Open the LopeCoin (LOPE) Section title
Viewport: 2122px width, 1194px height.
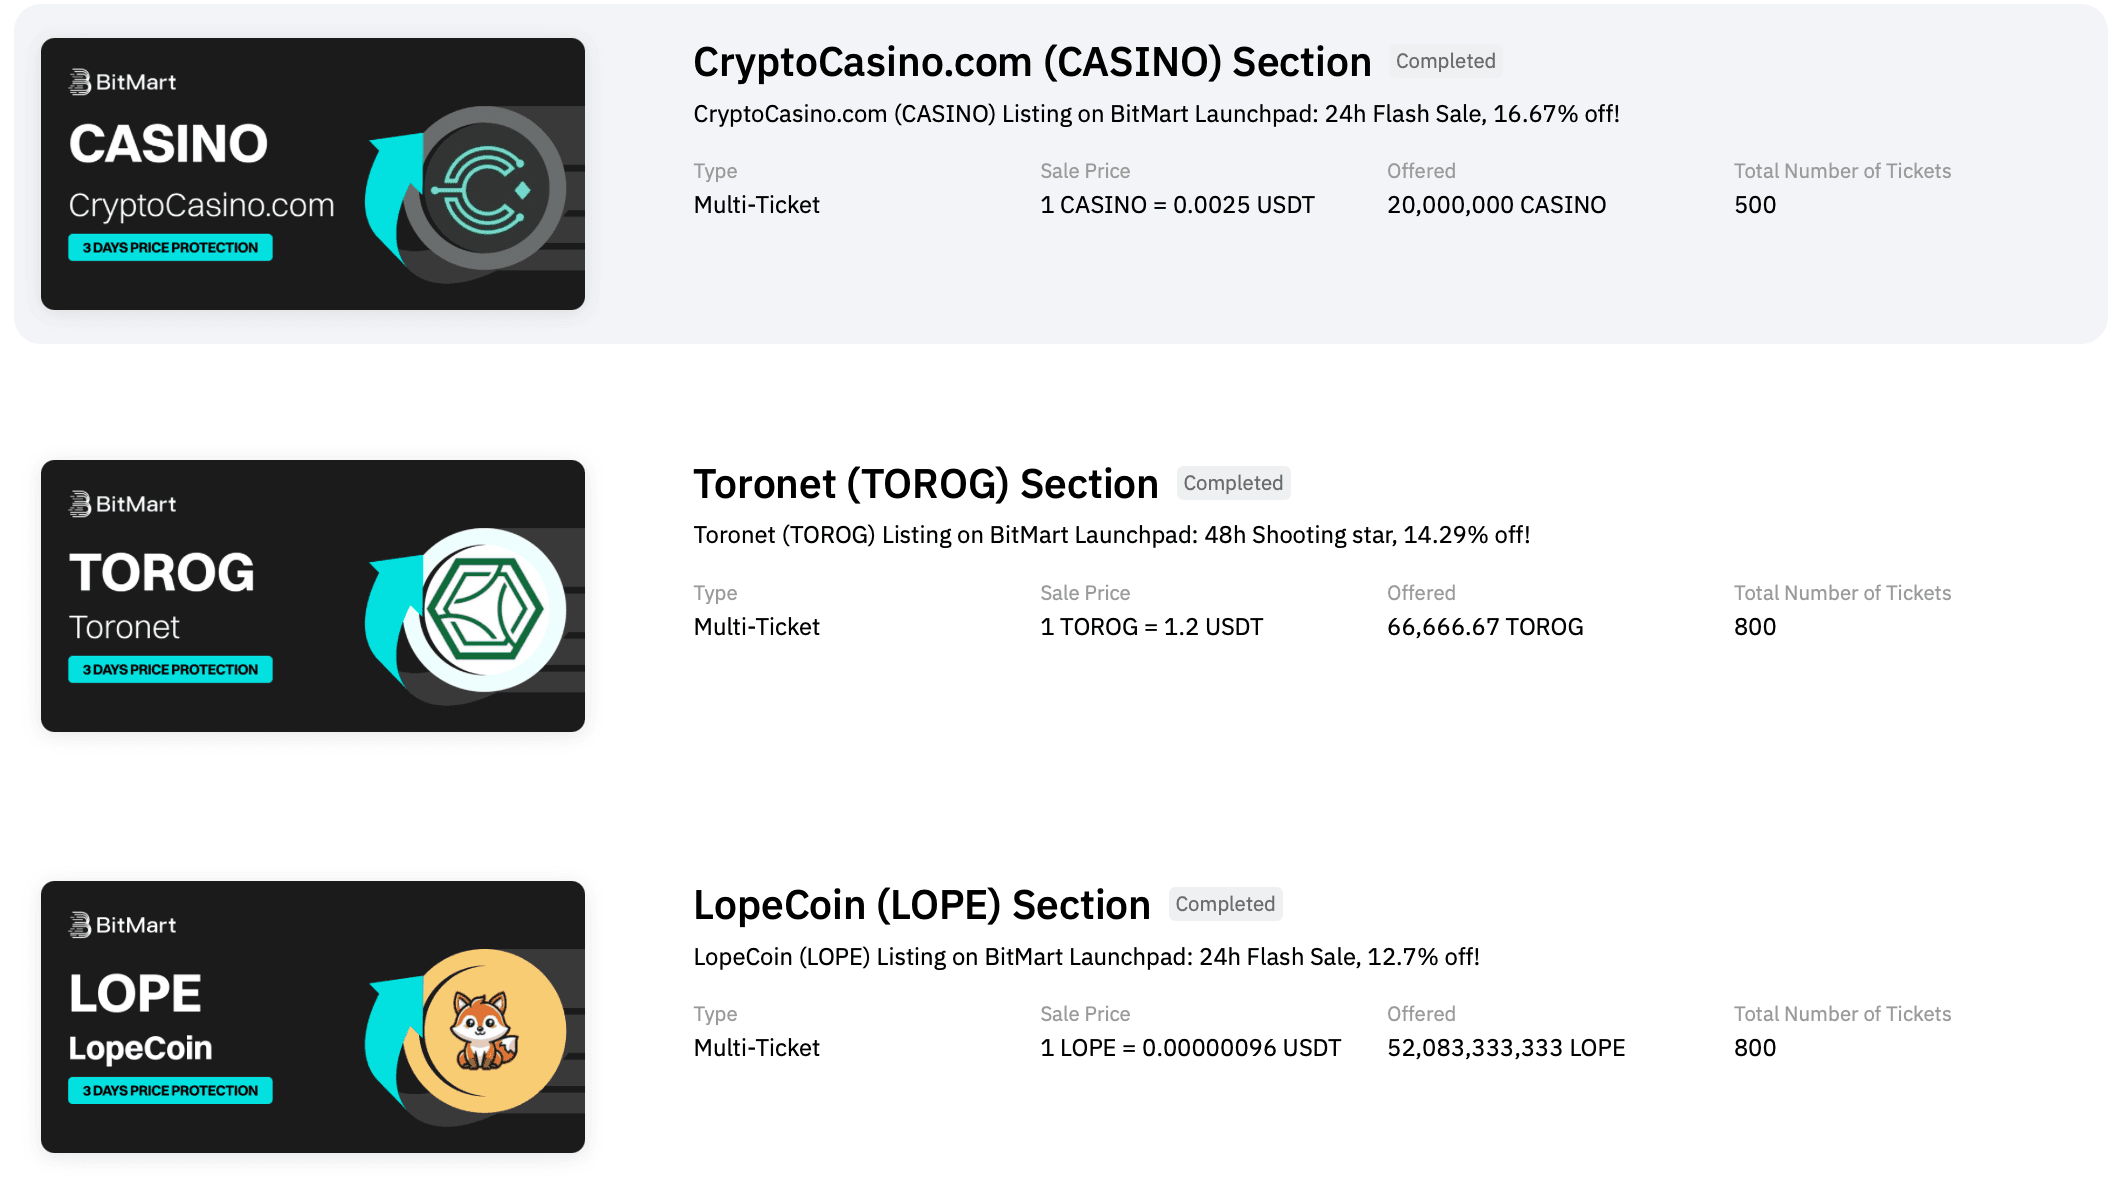point(921,905)
